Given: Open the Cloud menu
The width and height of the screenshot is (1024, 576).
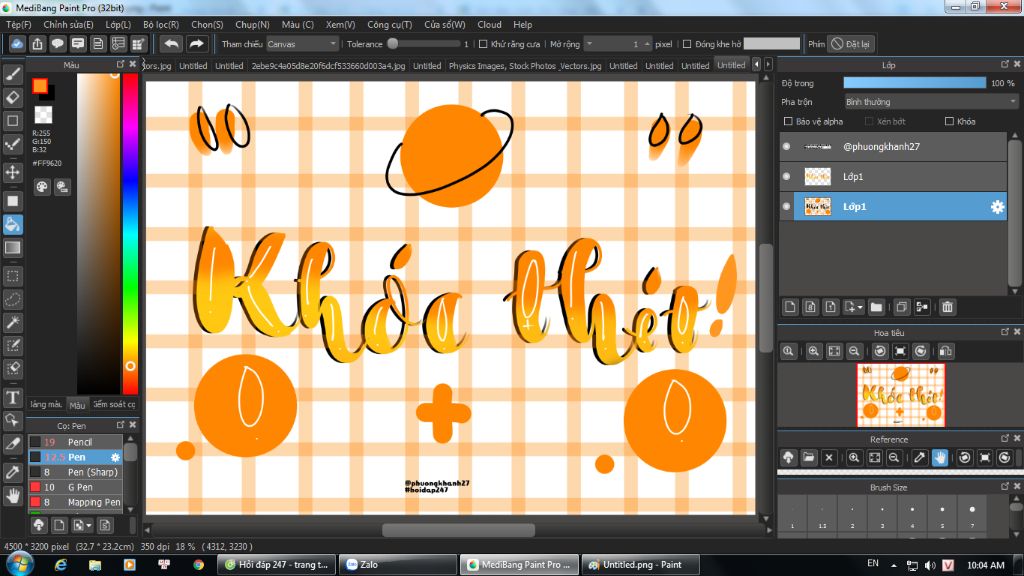Looking at the screenshot, I should click(x=489, y=24).
